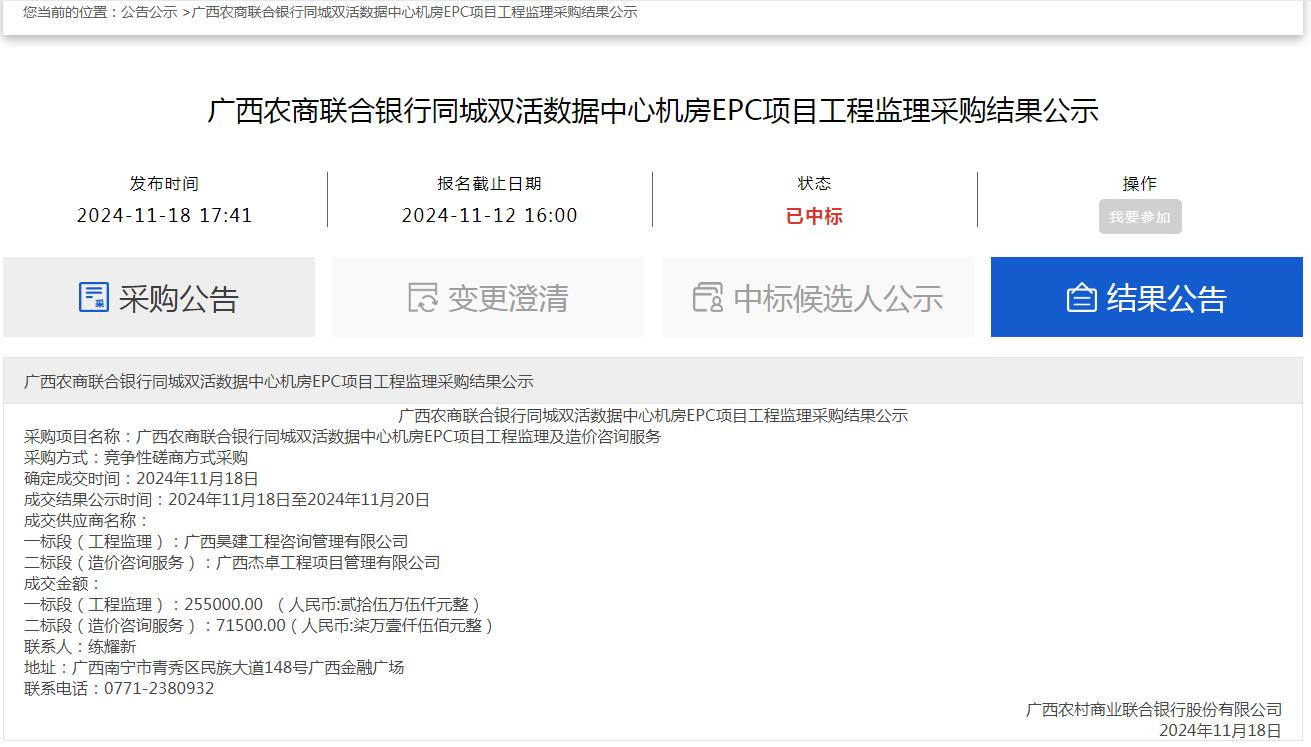Click the 成交金额： label
This screenshot has width=1311, height=747.
[x=63, y=583]
